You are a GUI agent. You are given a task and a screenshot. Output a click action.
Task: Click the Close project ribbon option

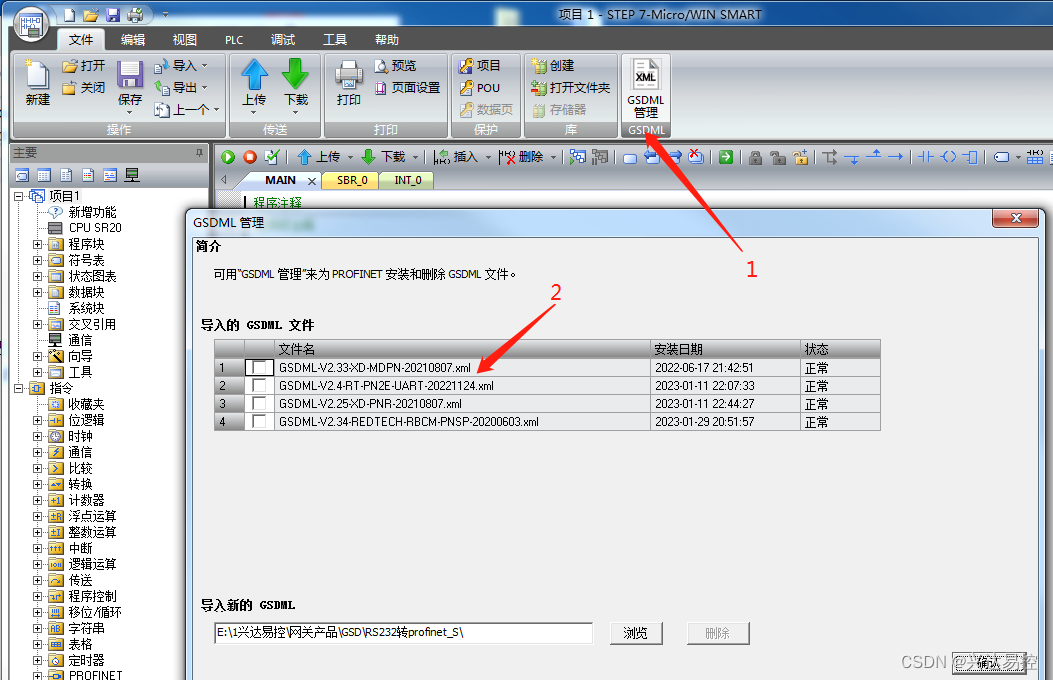84,88
